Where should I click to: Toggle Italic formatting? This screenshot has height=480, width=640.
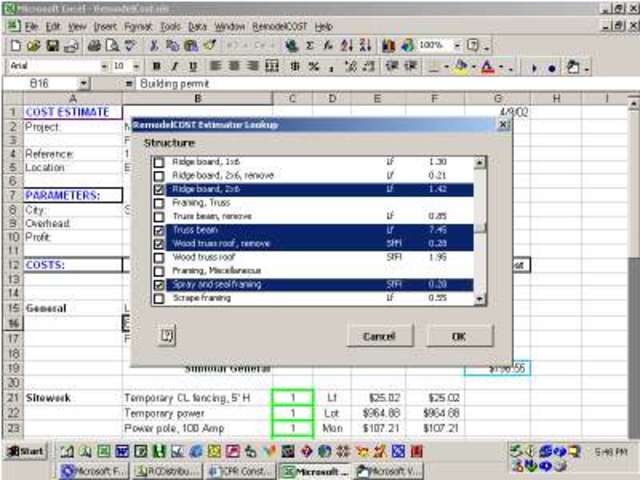pyautogui.click(x=175, y=66)
